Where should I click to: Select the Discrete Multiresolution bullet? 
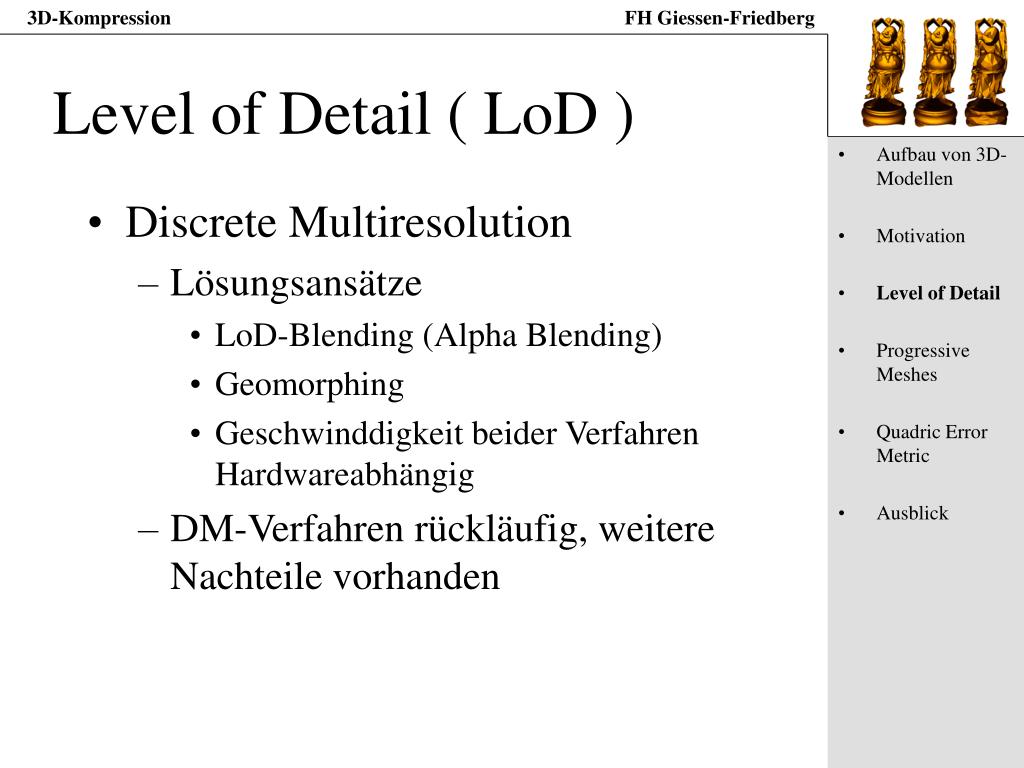click(x=348, y=223)
